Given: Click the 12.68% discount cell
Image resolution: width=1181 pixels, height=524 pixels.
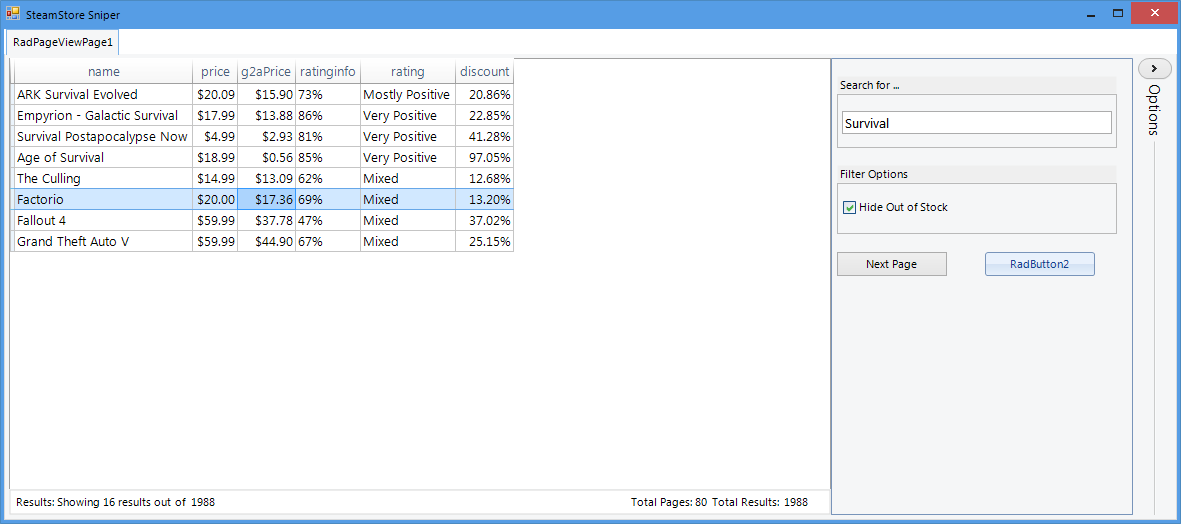Looking at the screenshot, I should click(485, 178).
